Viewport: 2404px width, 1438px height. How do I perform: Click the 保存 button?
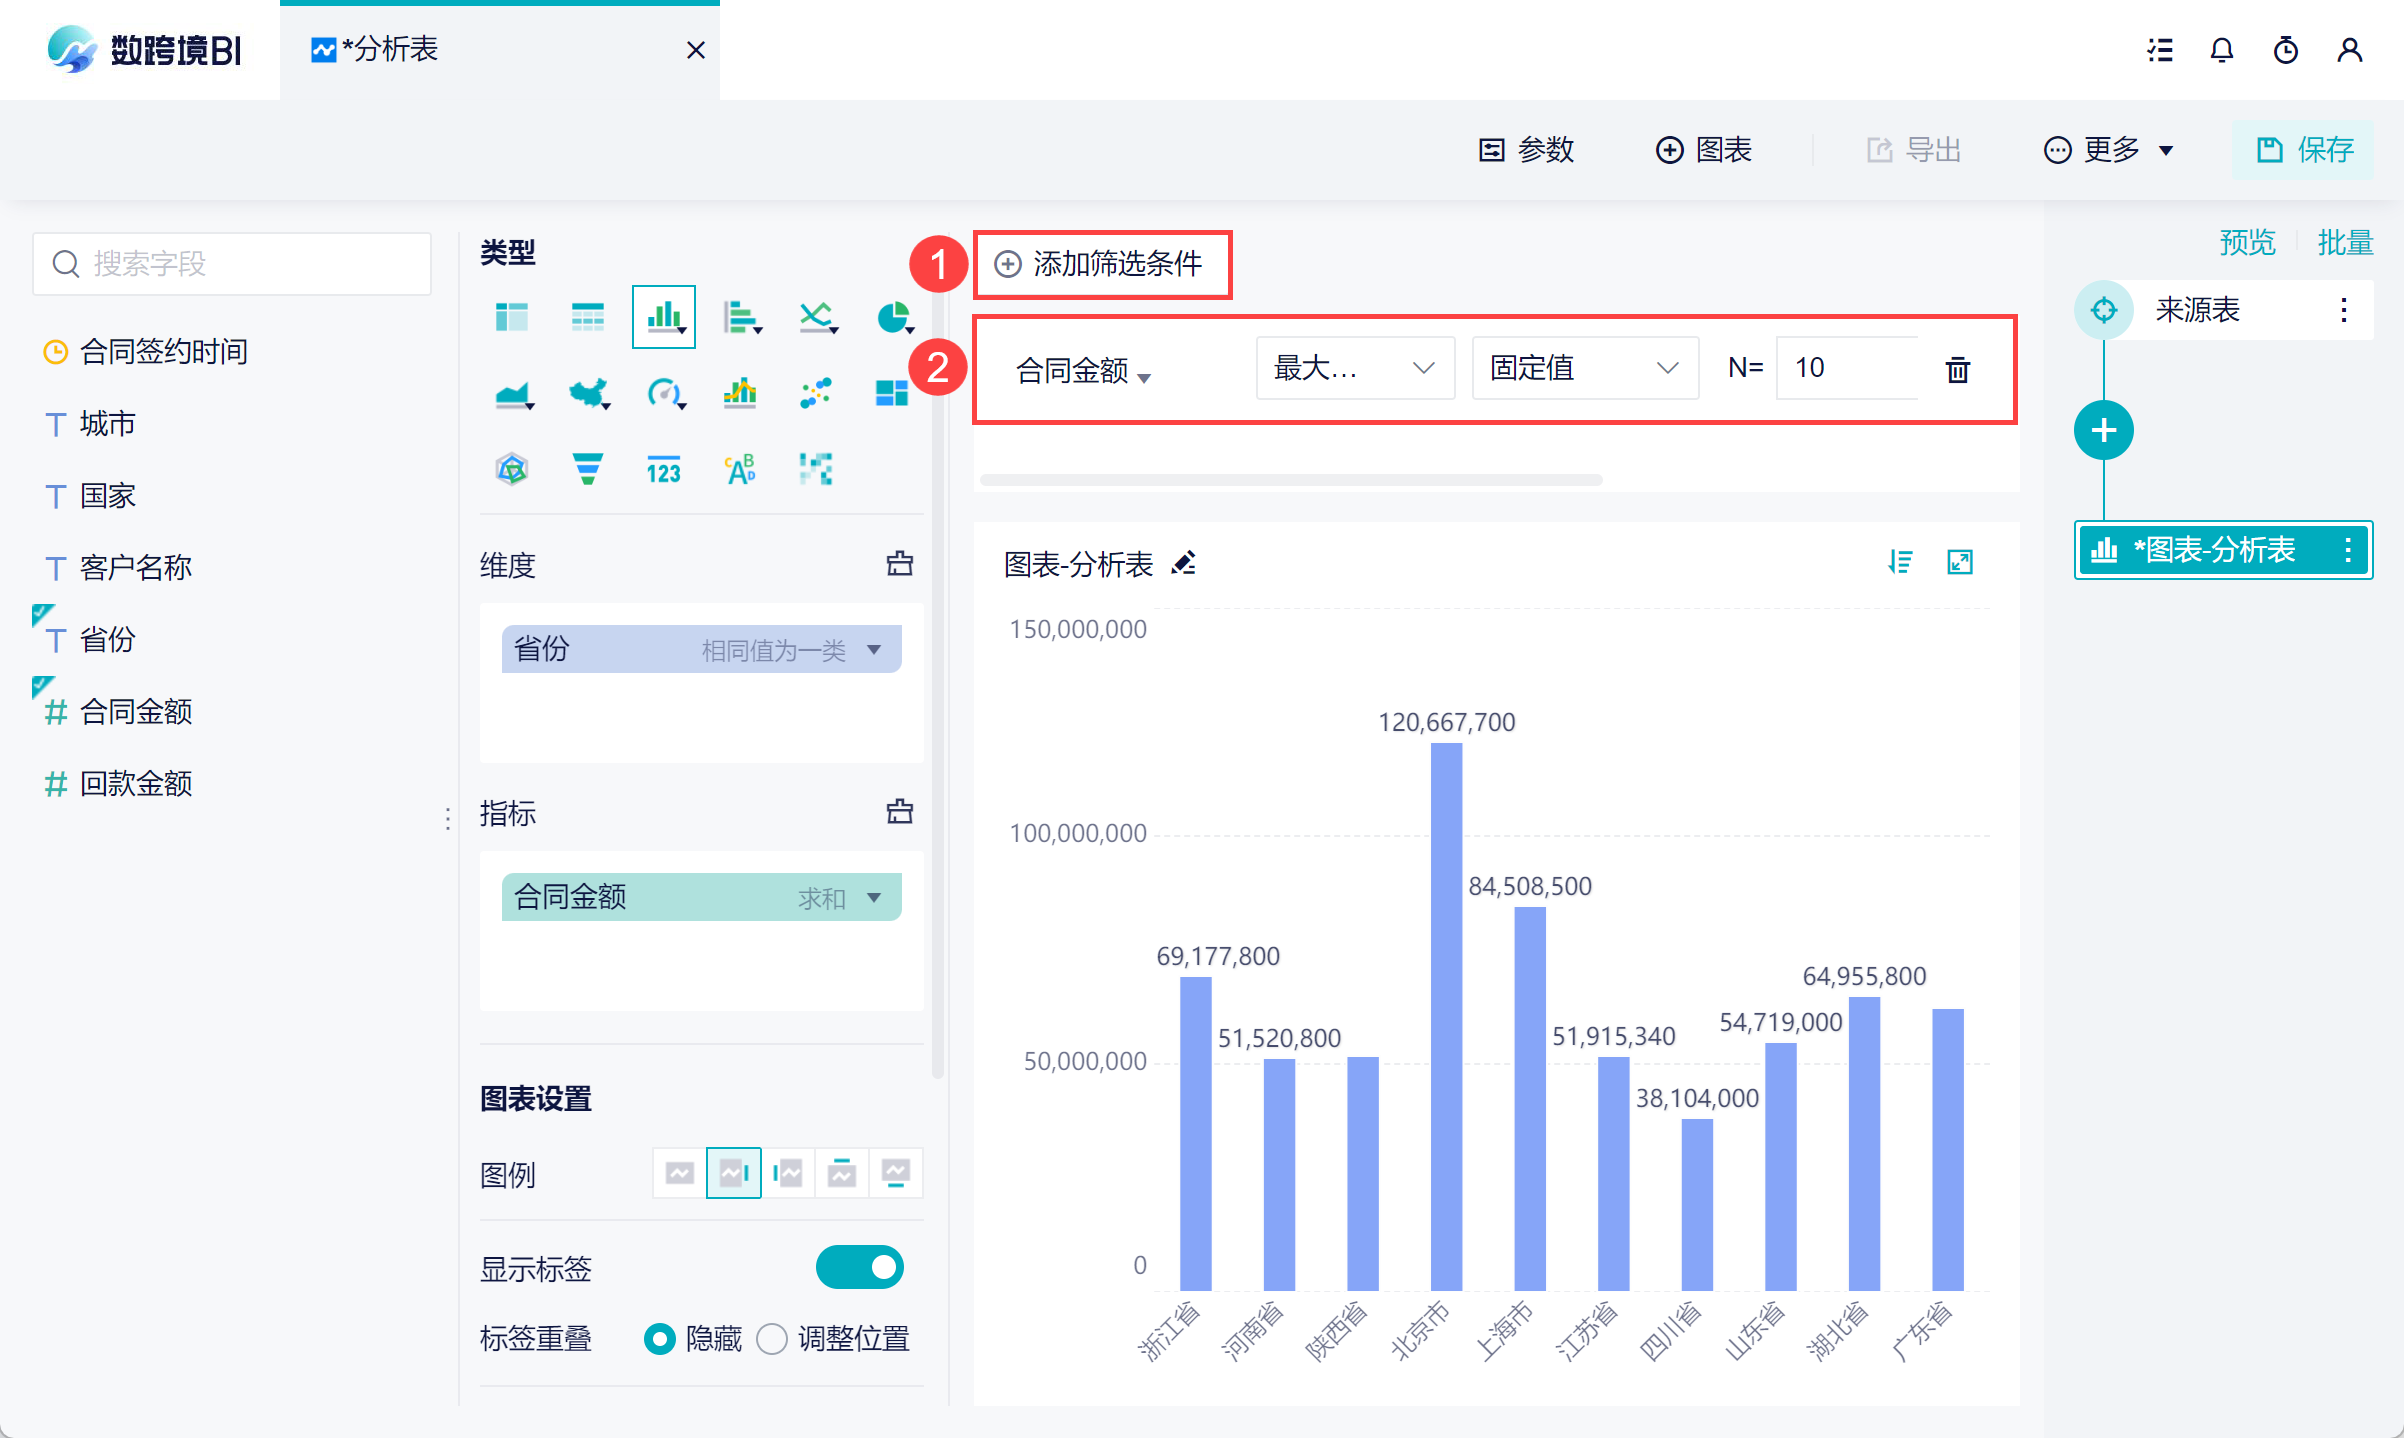click(x=2304, y=150)
